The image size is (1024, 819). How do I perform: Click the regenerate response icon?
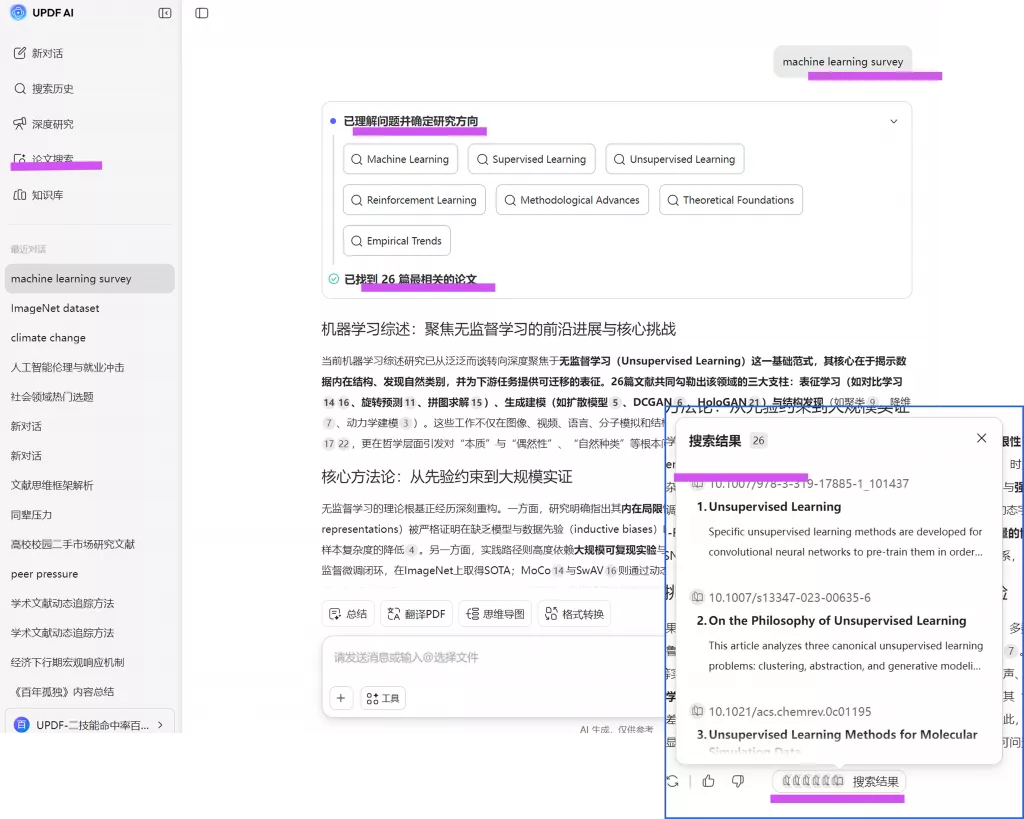(673, 781)
